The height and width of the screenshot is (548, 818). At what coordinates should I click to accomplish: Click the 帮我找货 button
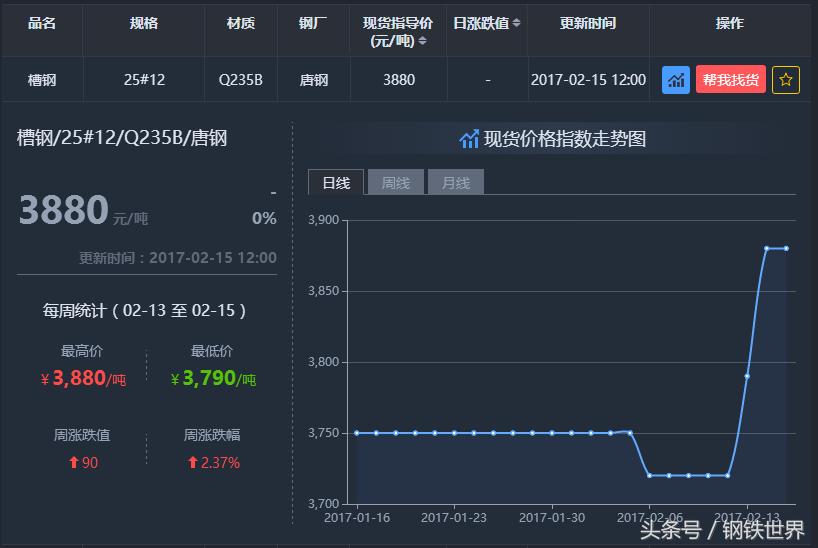(x=730, y=80)
